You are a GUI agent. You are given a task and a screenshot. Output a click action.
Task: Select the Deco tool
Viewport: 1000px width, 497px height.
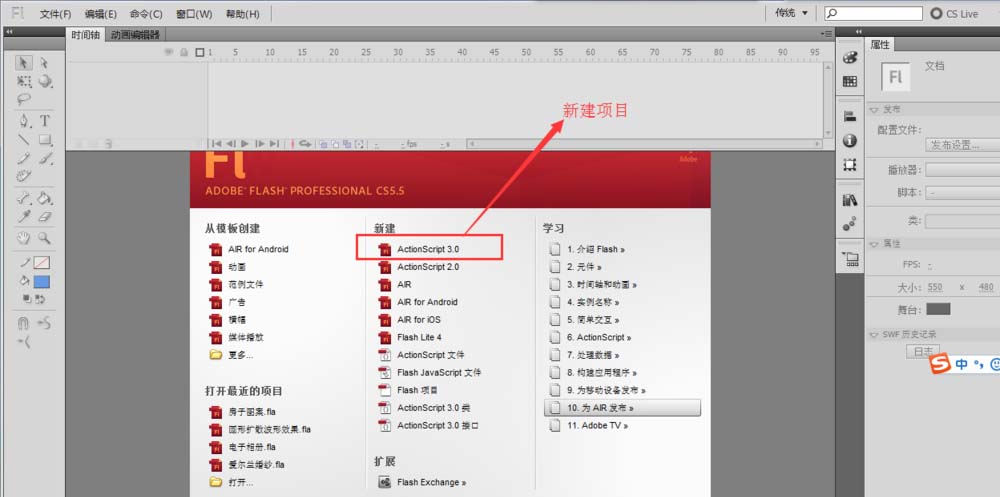click(x=24, y=176)
